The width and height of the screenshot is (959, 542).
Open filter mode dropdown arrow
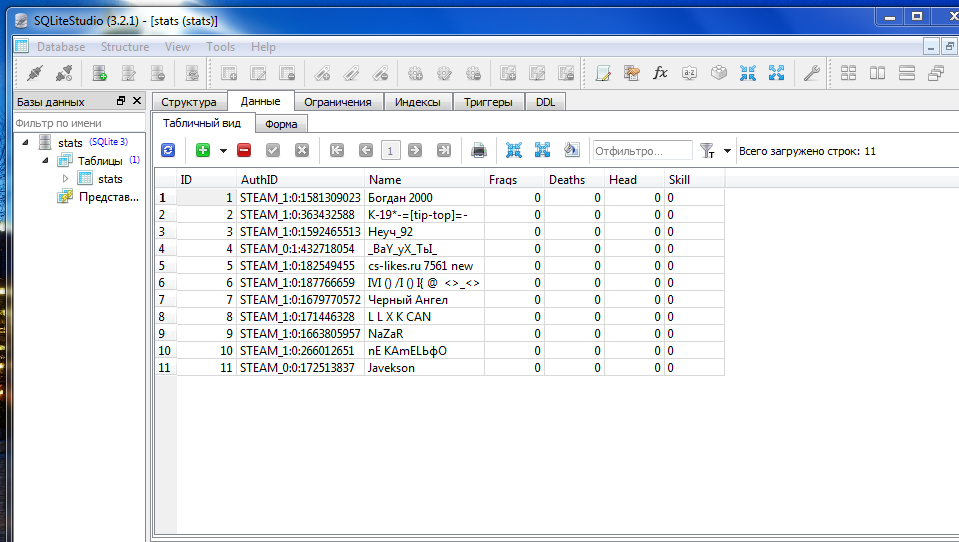727,150
